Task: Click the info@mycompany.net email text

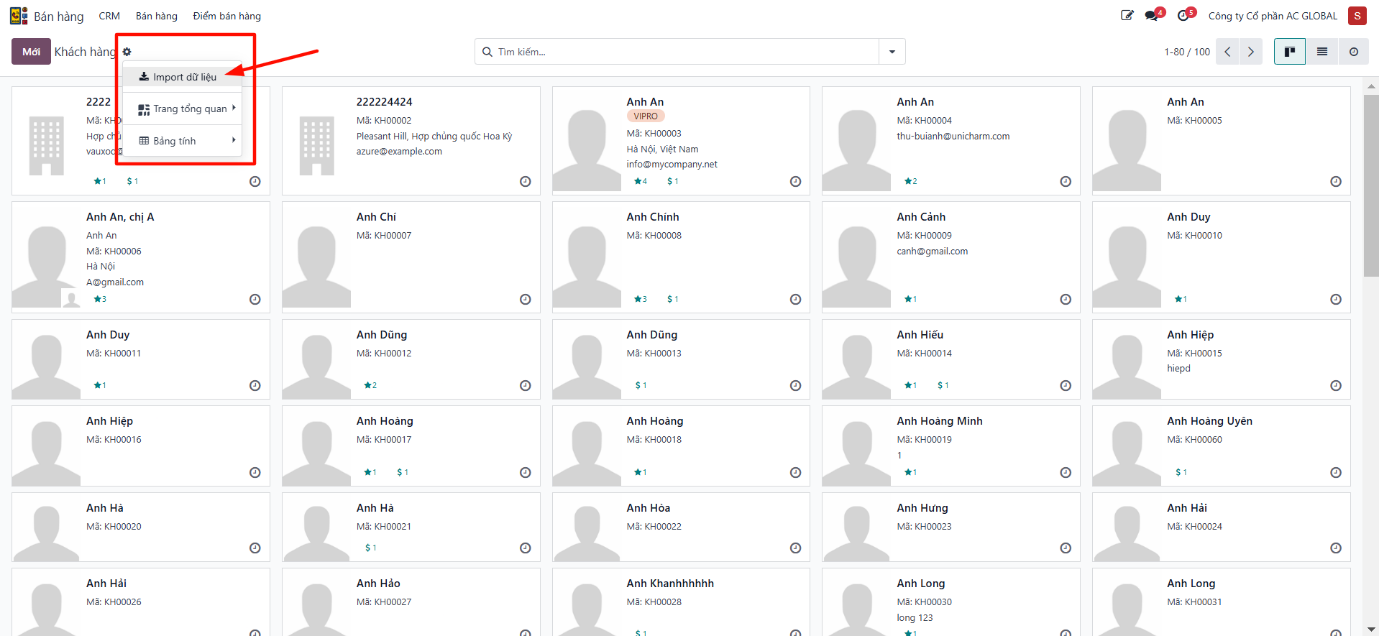Action: (672, 164)
